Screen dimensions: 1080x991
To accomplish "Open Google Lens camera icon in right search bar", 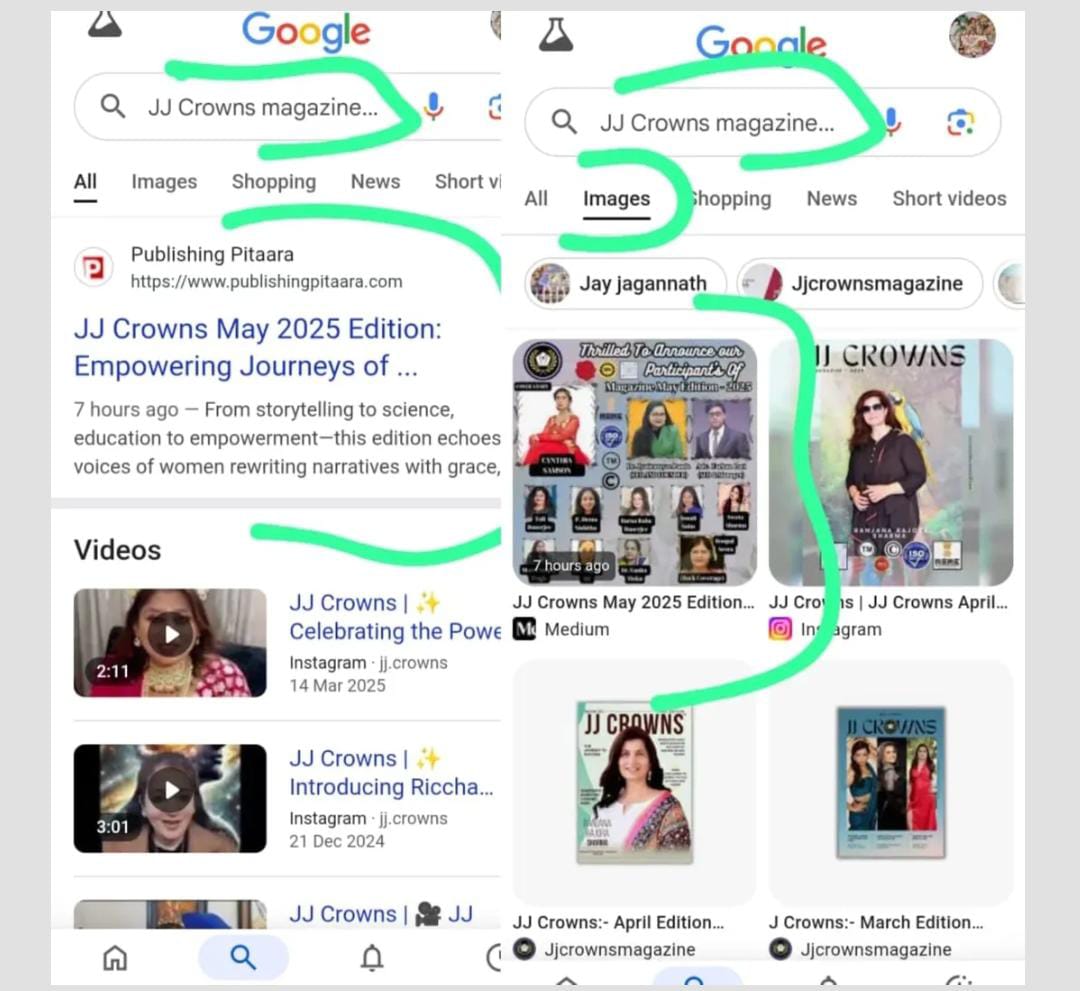I will [960, 122].
